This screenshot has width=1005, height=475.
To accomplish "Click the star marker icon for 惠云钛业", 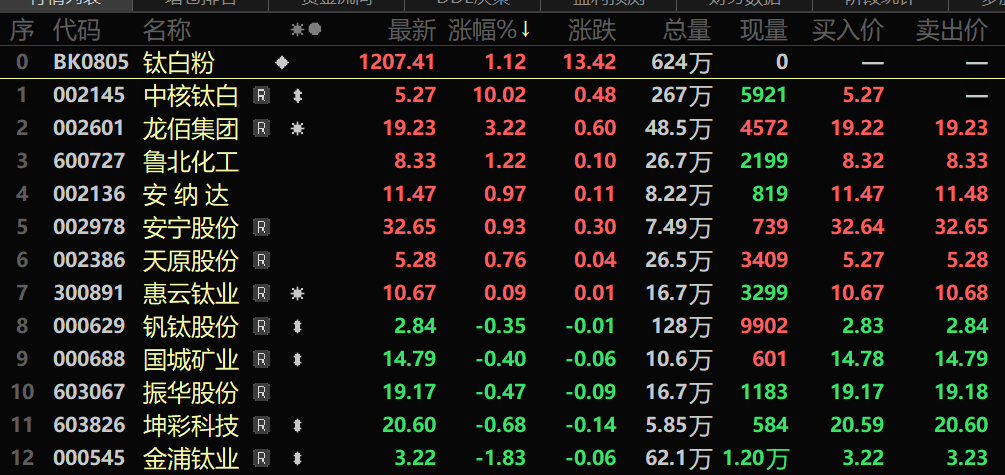I will 297,294.
